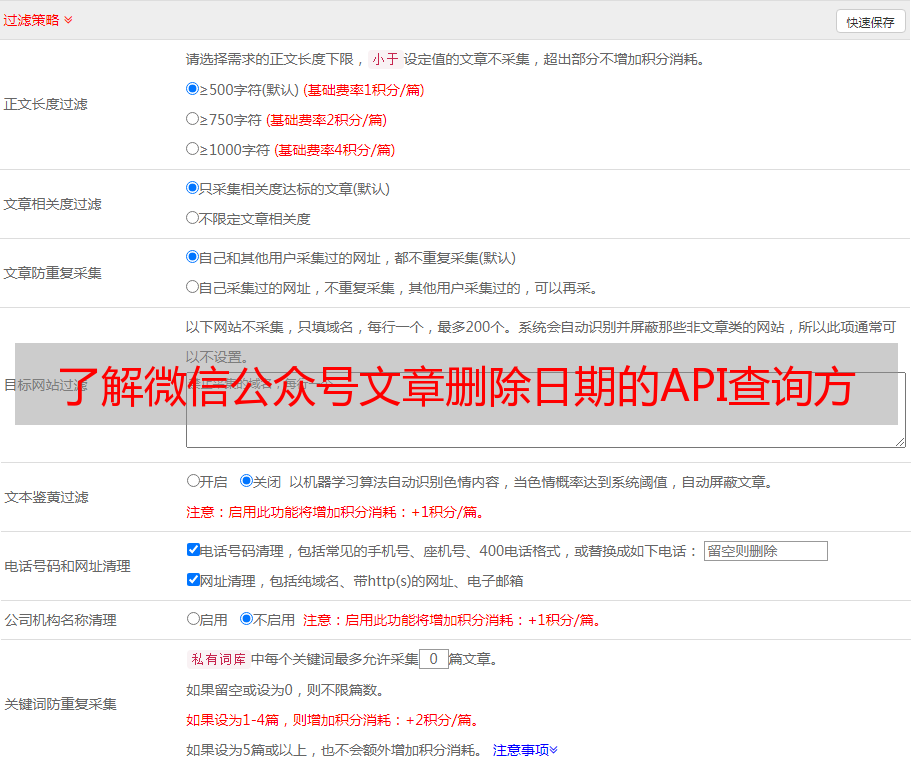Select 自己采集过的网址 no-repeat option
Screen dimensions: 912x768
pyautogui.click(x=193, y=287)
